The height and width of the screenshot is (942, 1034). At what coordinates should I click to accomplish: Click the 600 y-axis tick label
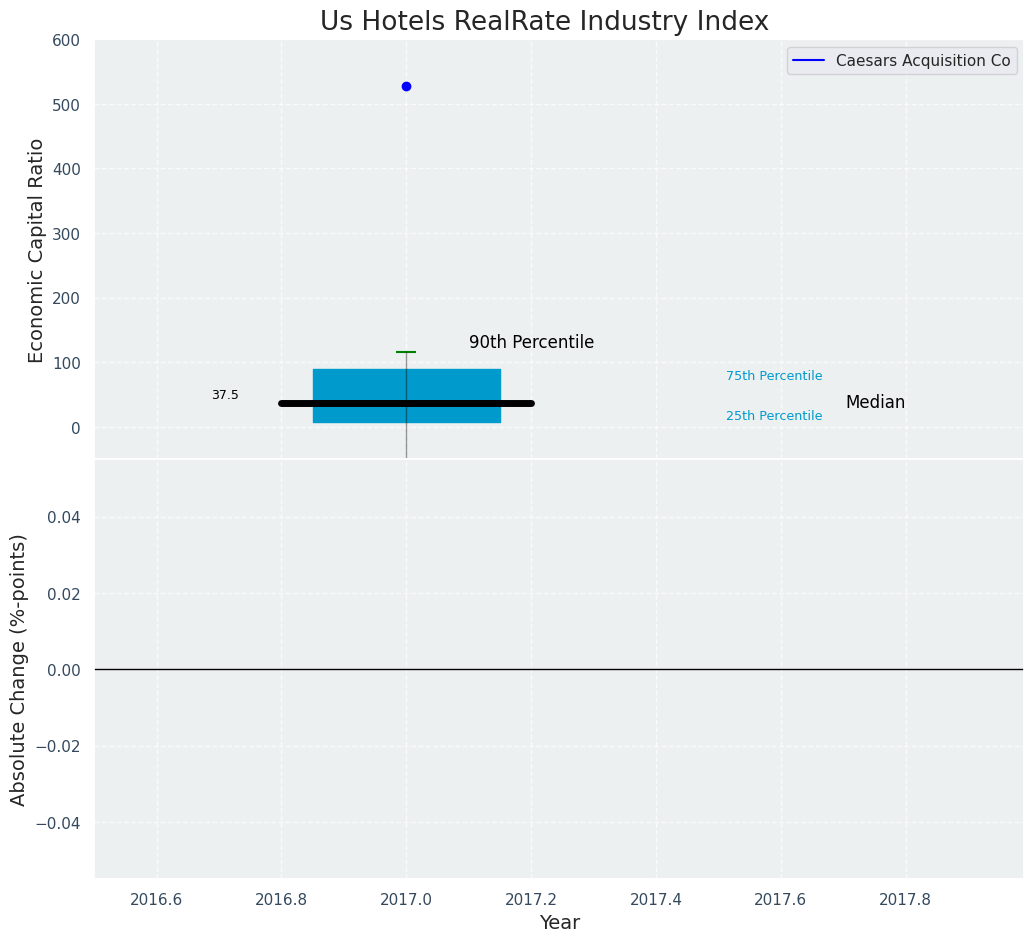pyautogui.click(x=66, y=41)
